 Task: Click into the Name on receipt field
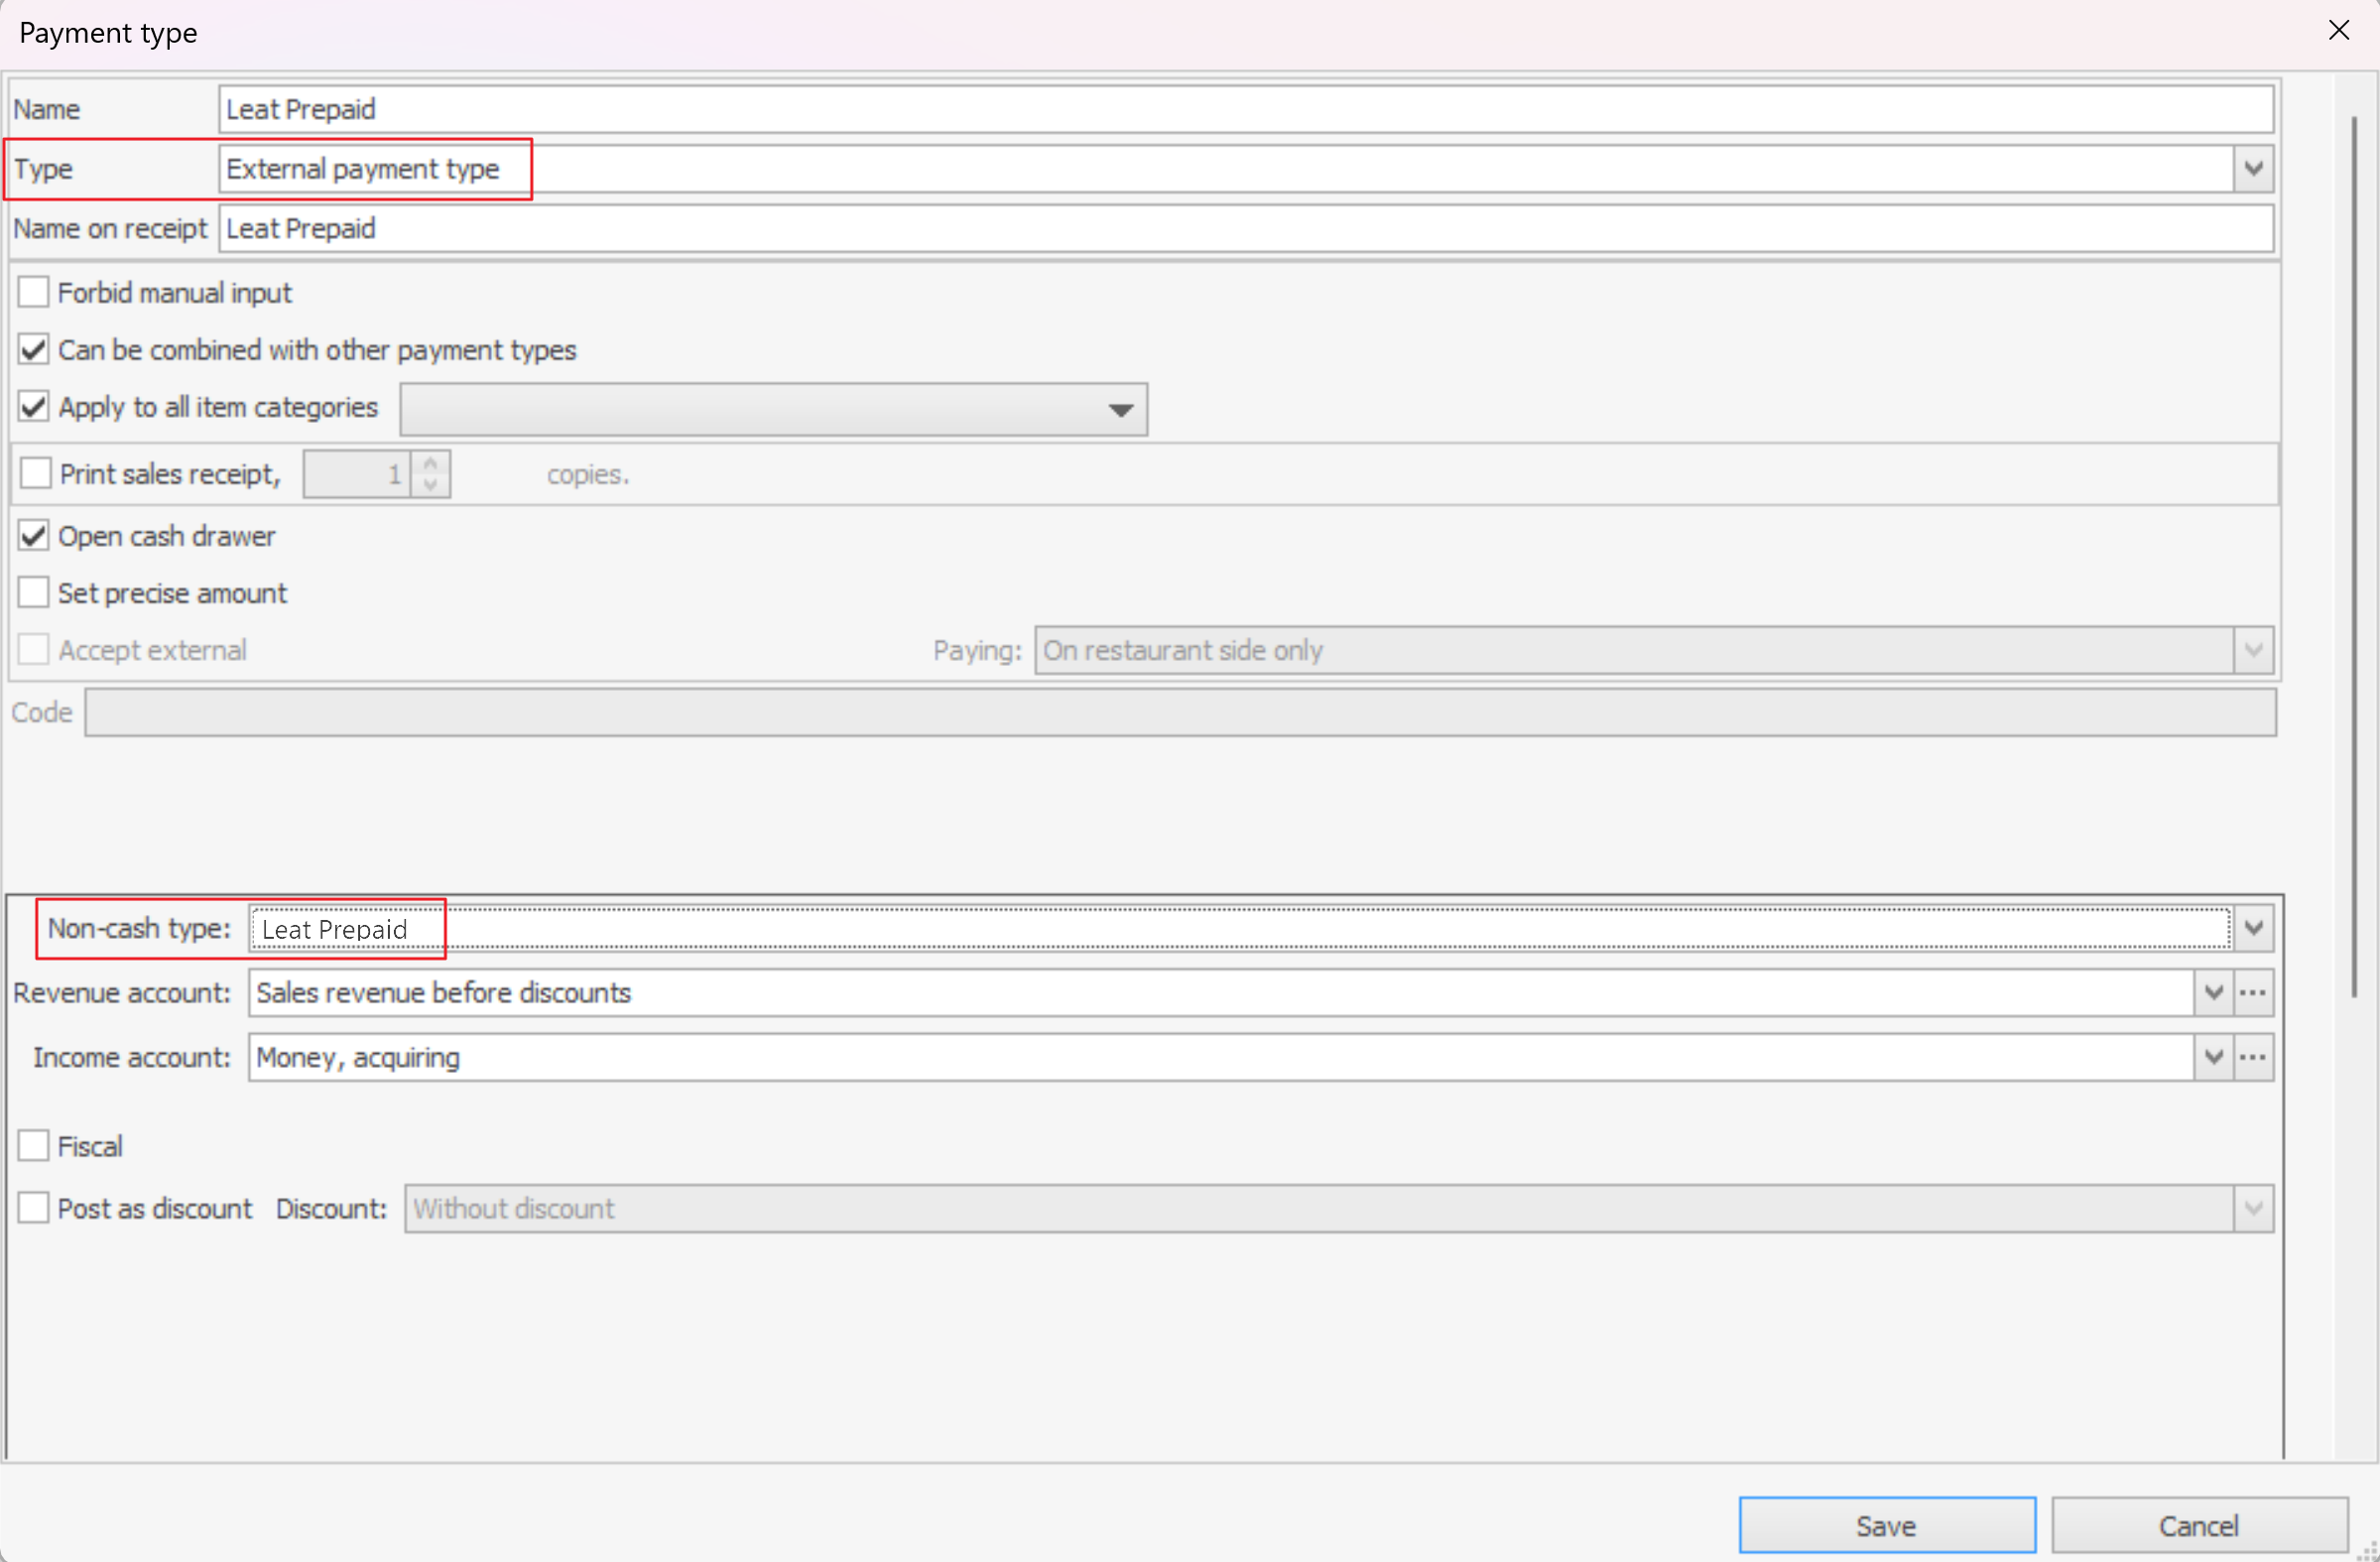(1245, 229)
